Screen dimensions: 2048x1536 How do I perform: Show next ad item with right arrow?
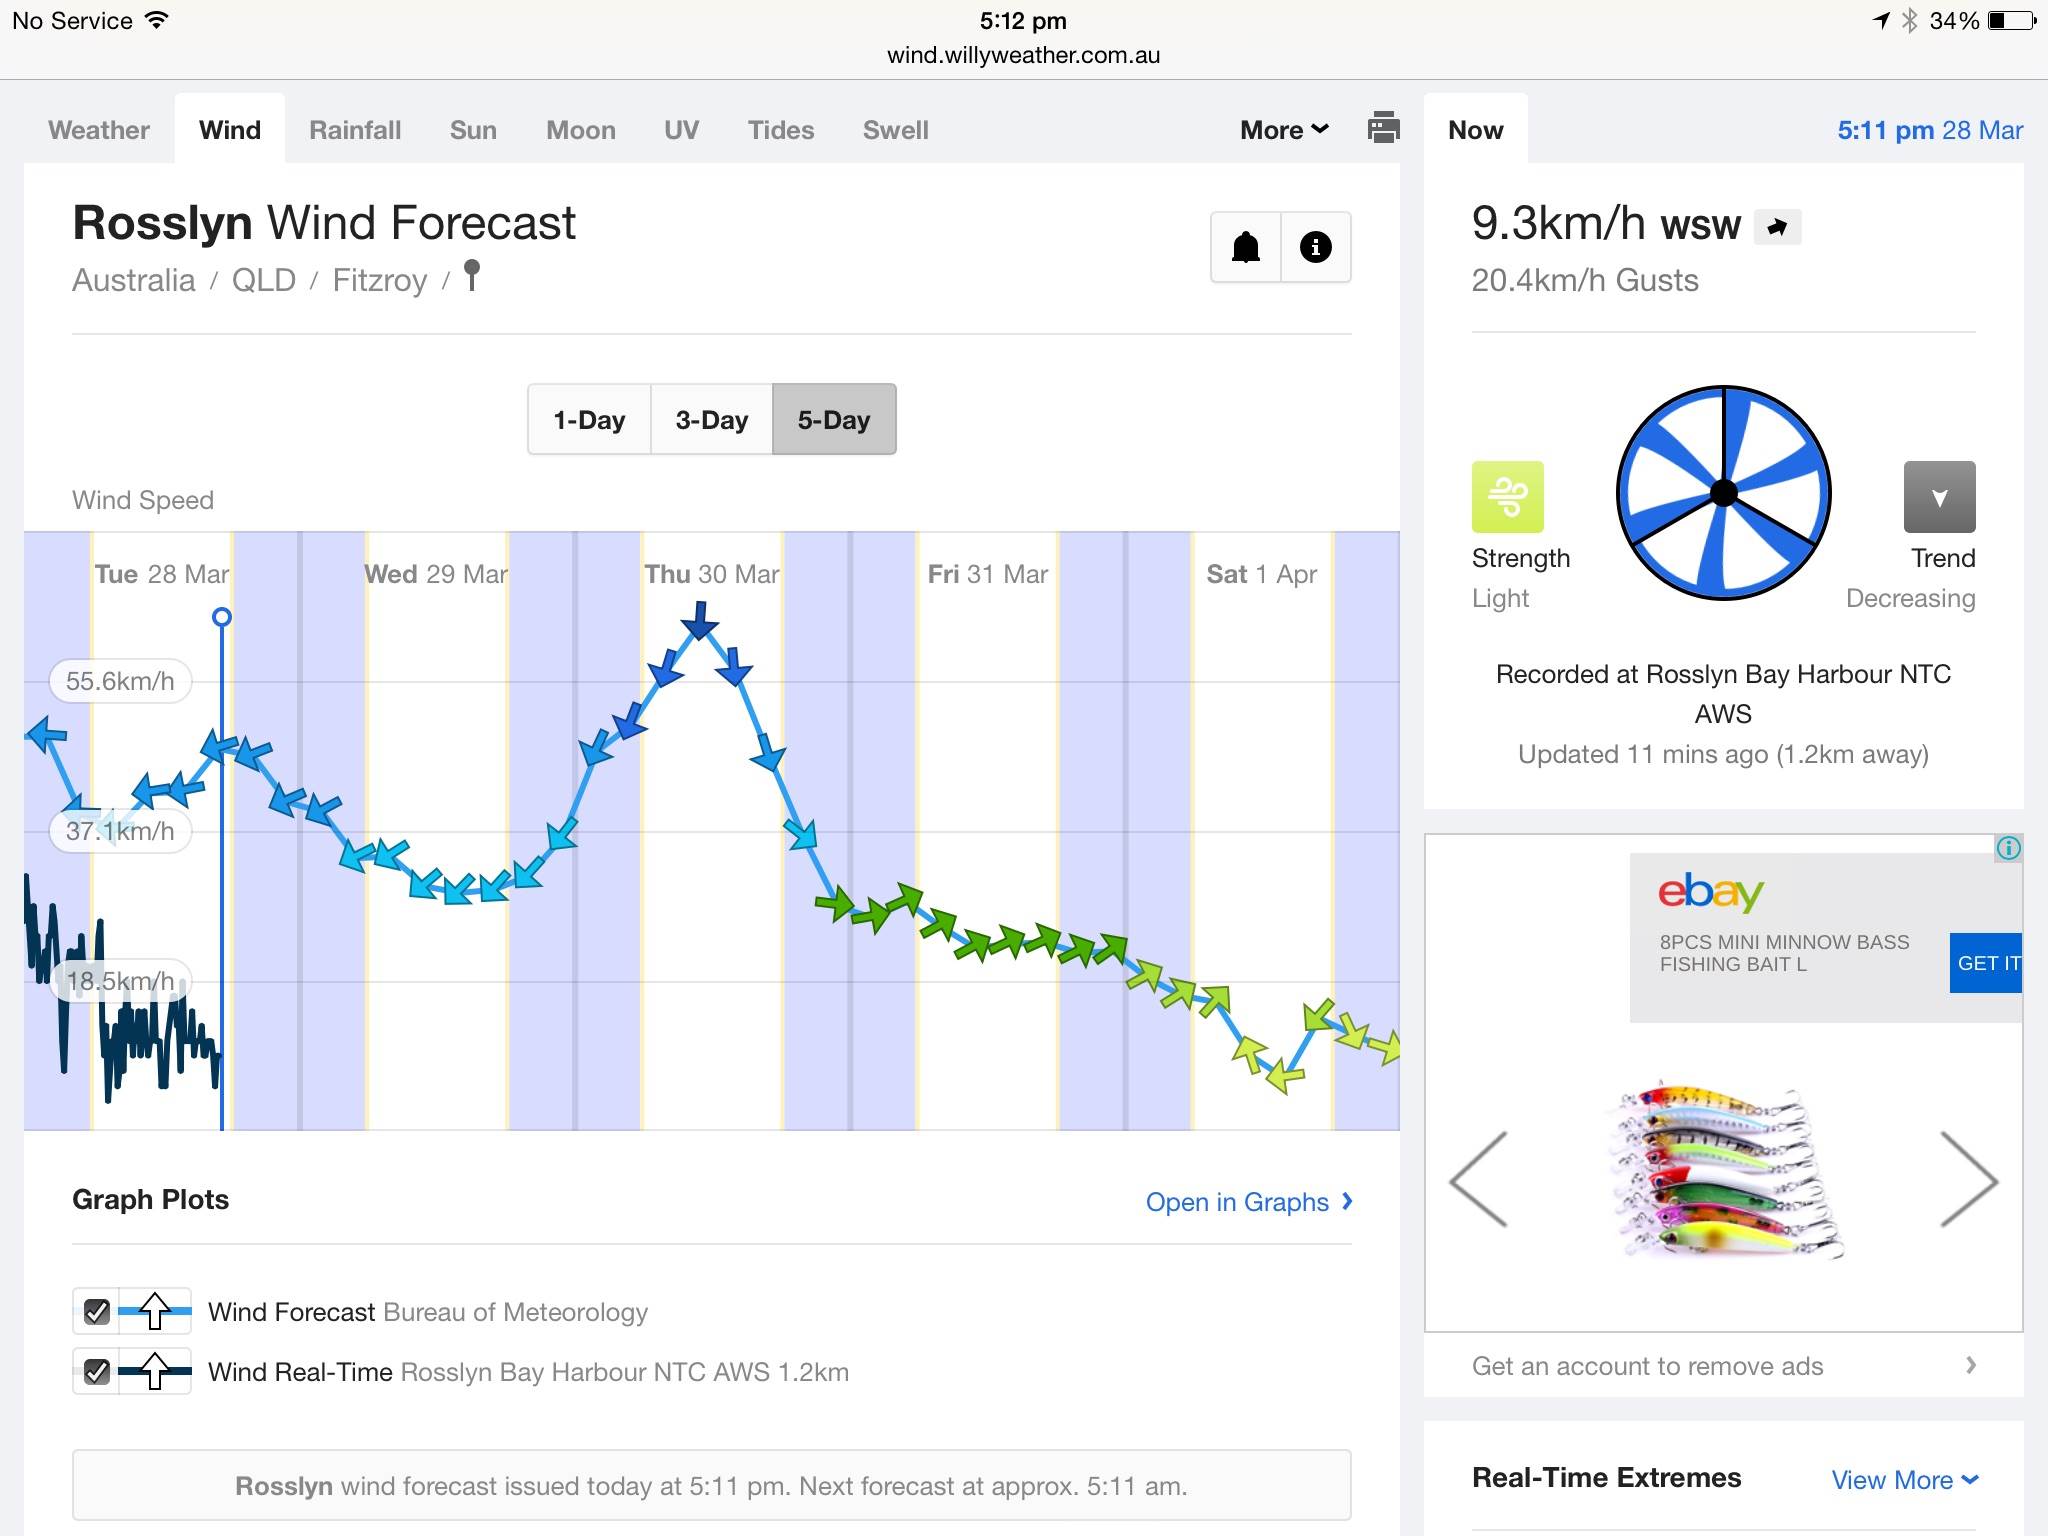[x=1968, y=1180]
